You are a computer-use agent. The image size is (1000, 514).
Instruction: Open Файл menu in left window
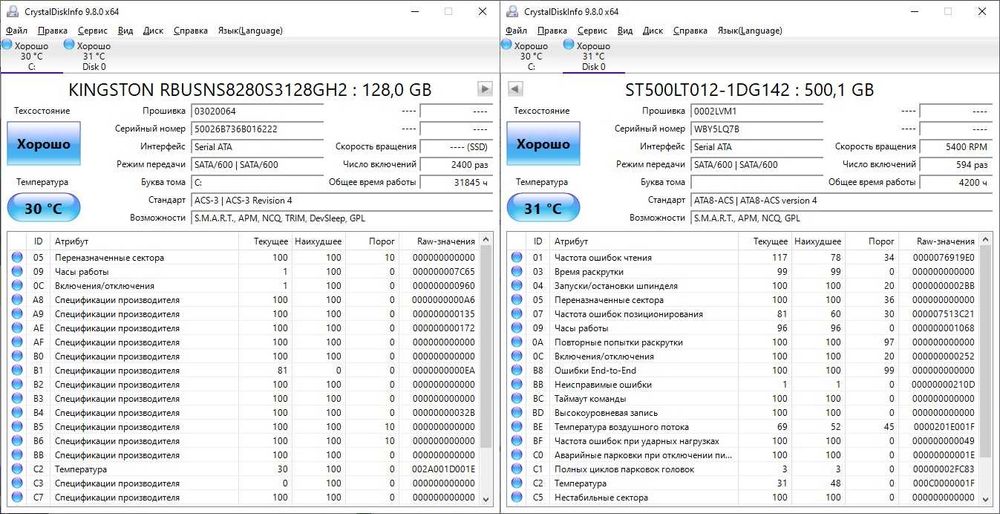click(17, 30)
